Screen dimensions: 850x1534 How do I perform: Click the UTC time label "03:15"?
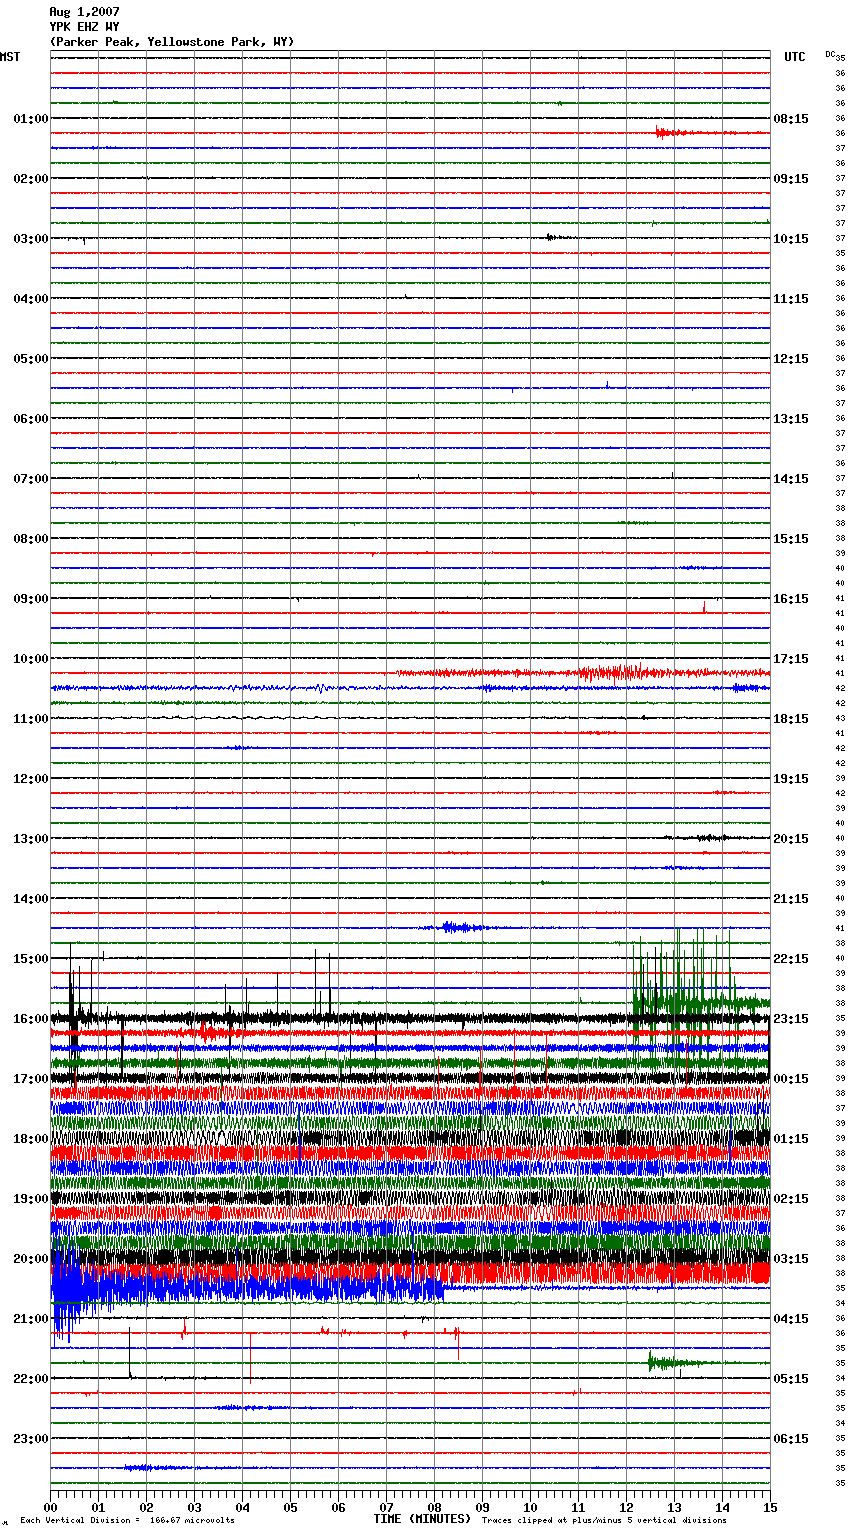pos(791,1259)
